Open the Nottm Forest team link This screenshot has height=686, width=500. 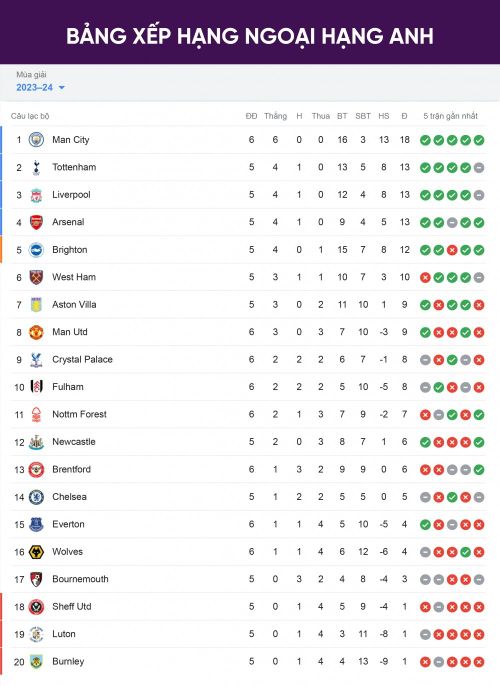[80, 414]
